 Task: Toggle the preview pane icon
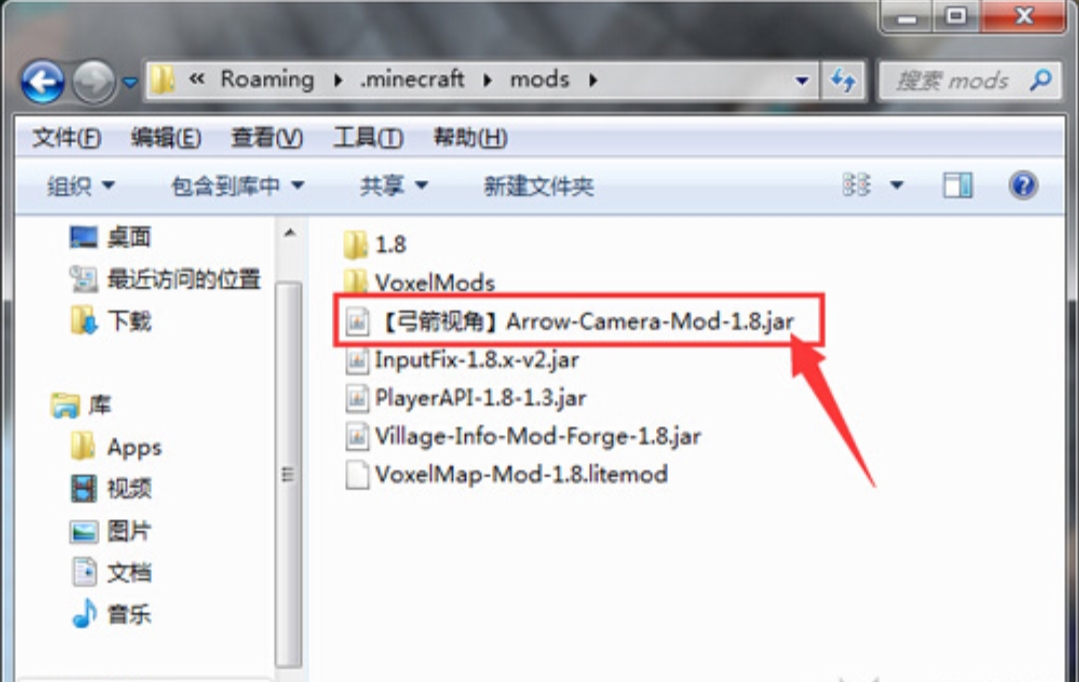tap(957, 185)
